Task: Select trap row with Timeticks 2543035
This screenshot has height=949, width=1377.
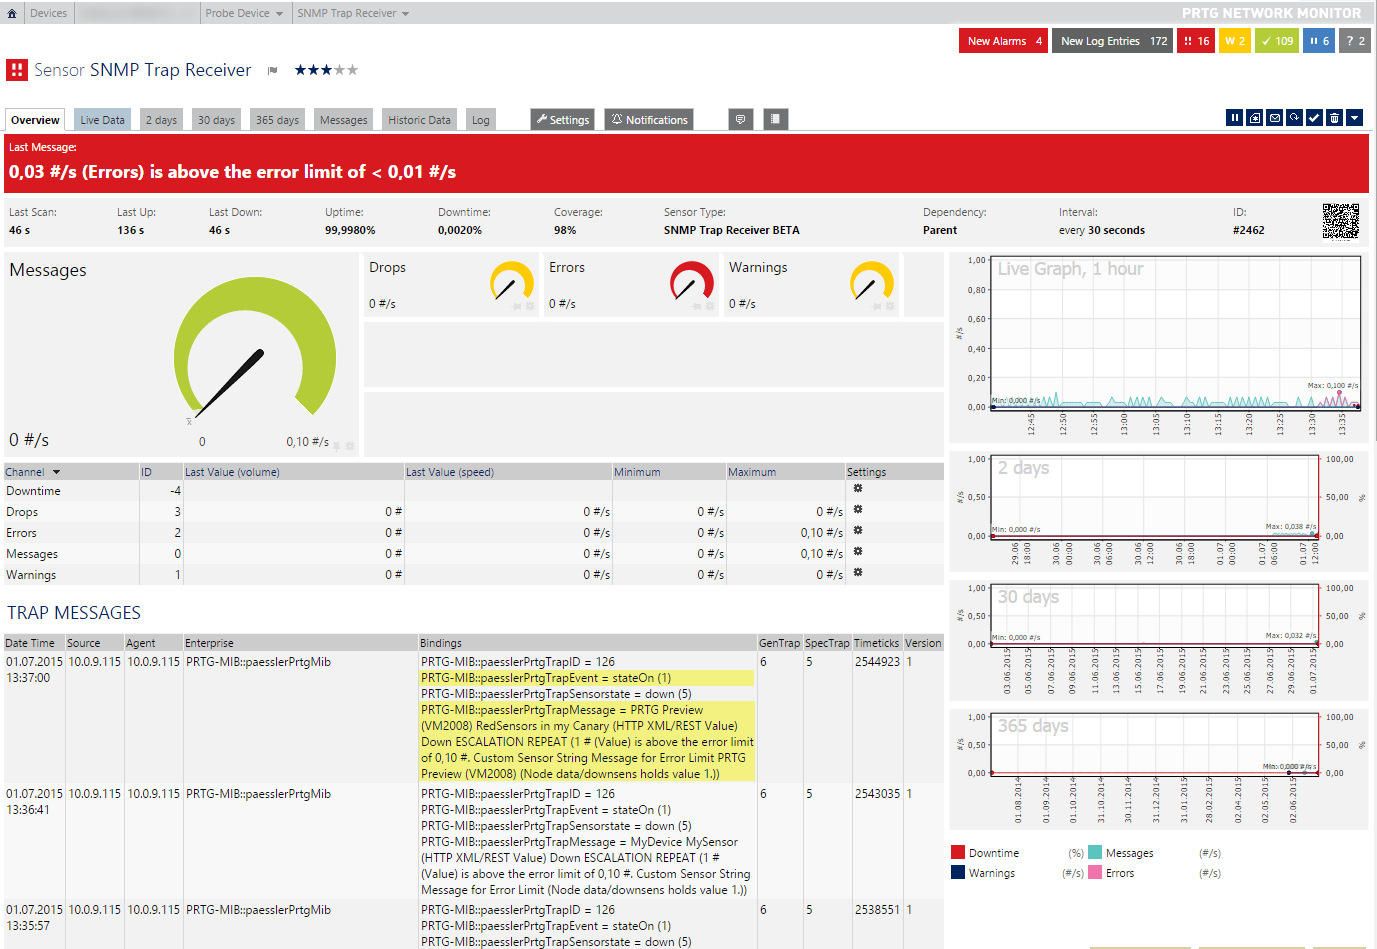Action: (x=473, y=841)
